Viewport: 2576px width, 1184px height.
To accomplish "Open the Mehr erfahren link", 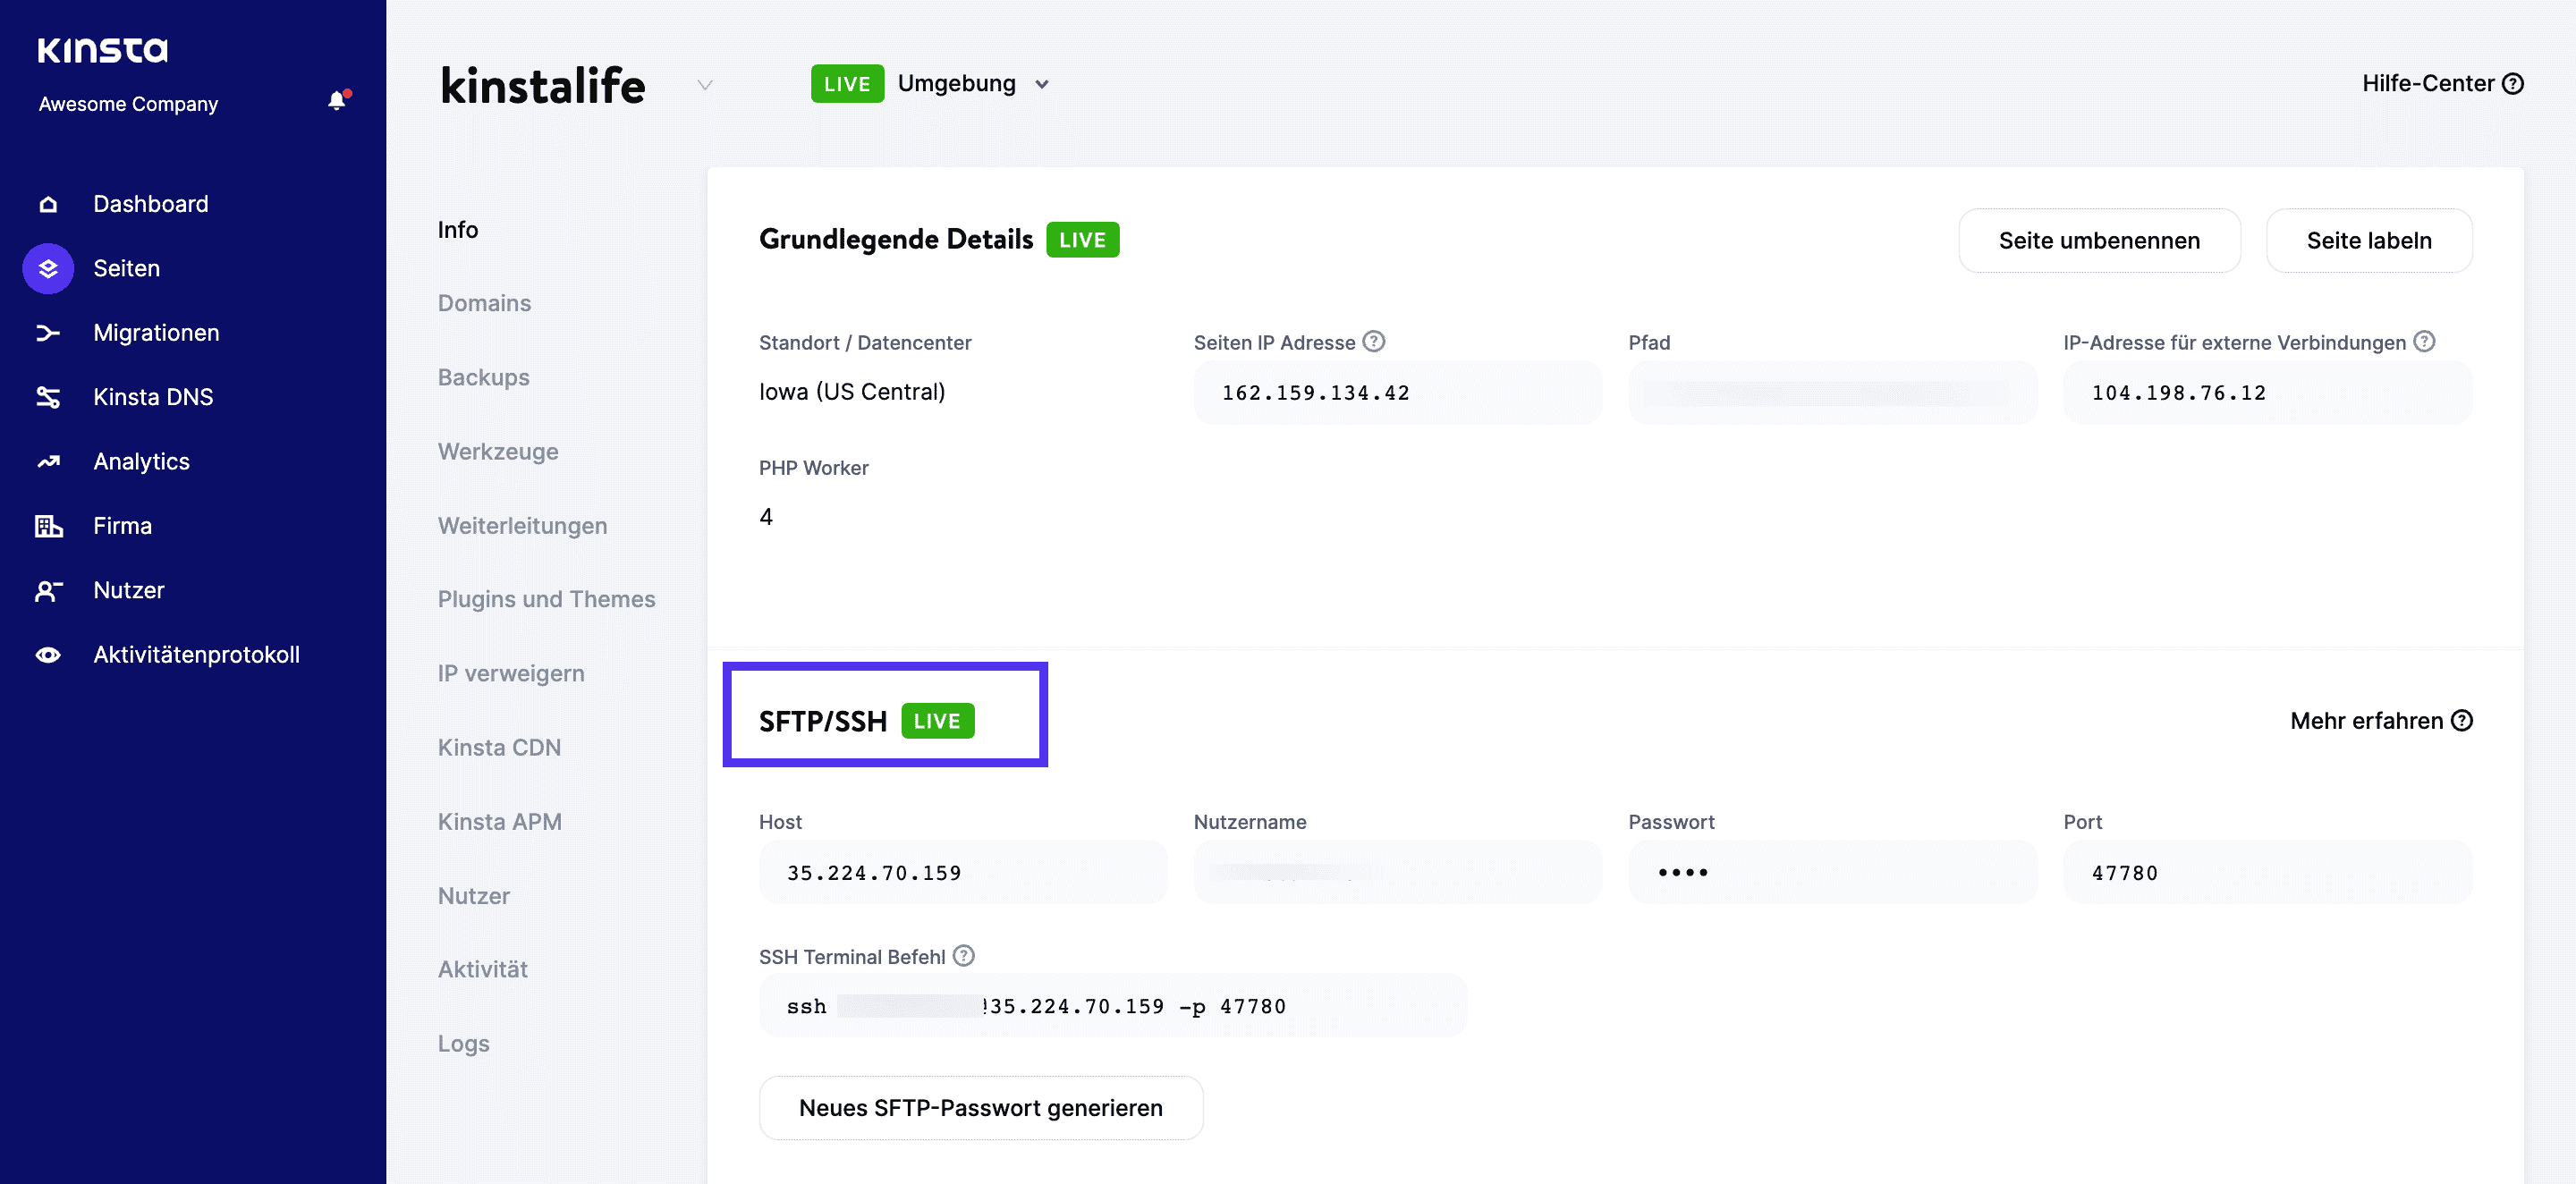I will (x=2381, y=720).
